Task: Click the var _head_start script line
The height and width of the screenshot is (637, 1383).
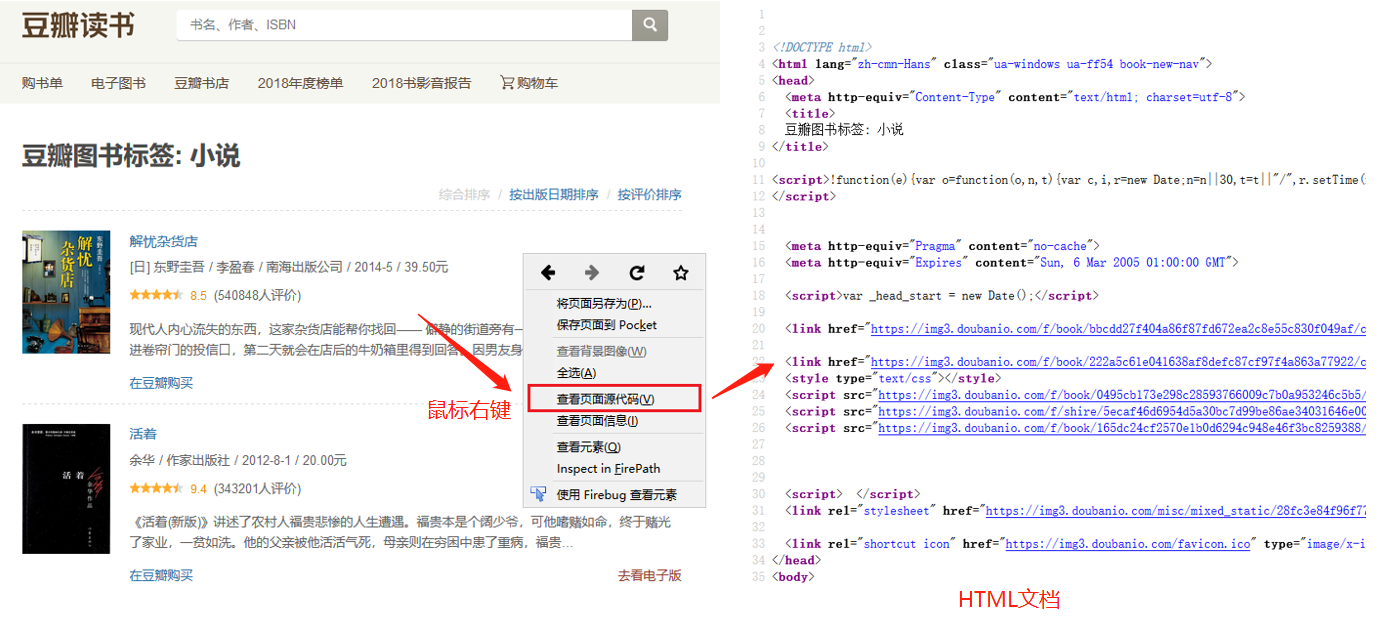Action: (942, 296)
